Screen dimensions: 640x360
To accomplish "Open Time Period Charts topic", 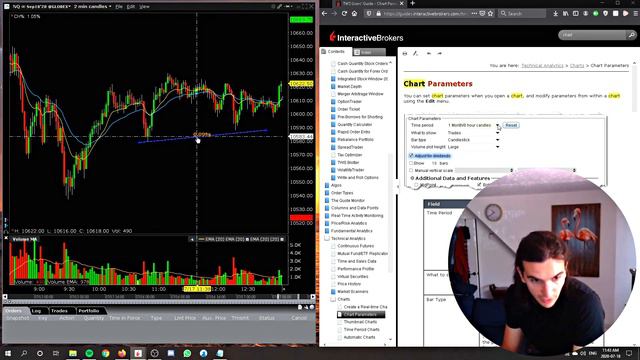I will (x=361, y=329).
